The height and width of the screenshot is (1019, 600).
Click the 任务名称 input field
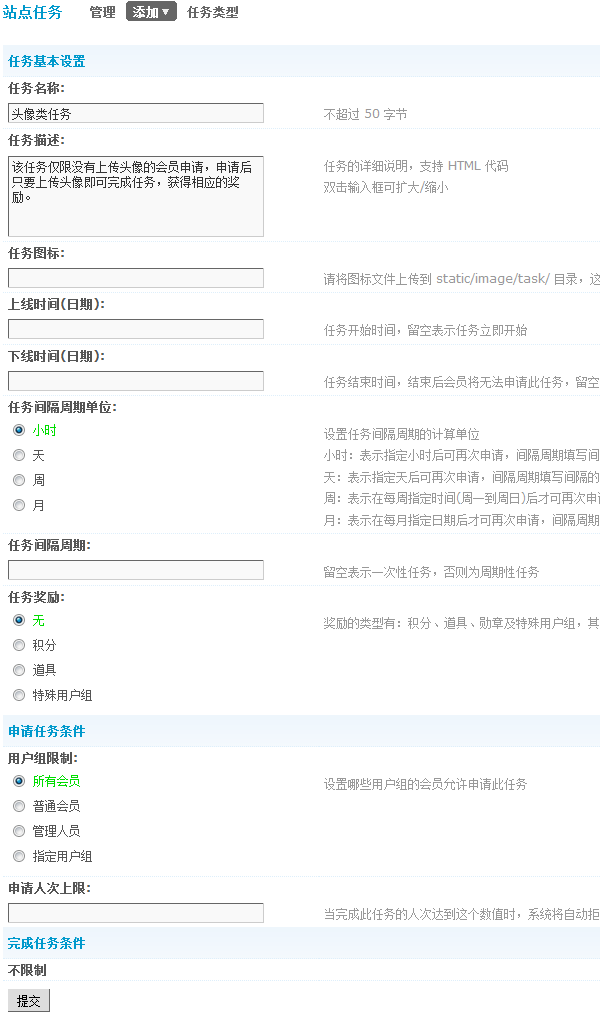tap(136, 114)
